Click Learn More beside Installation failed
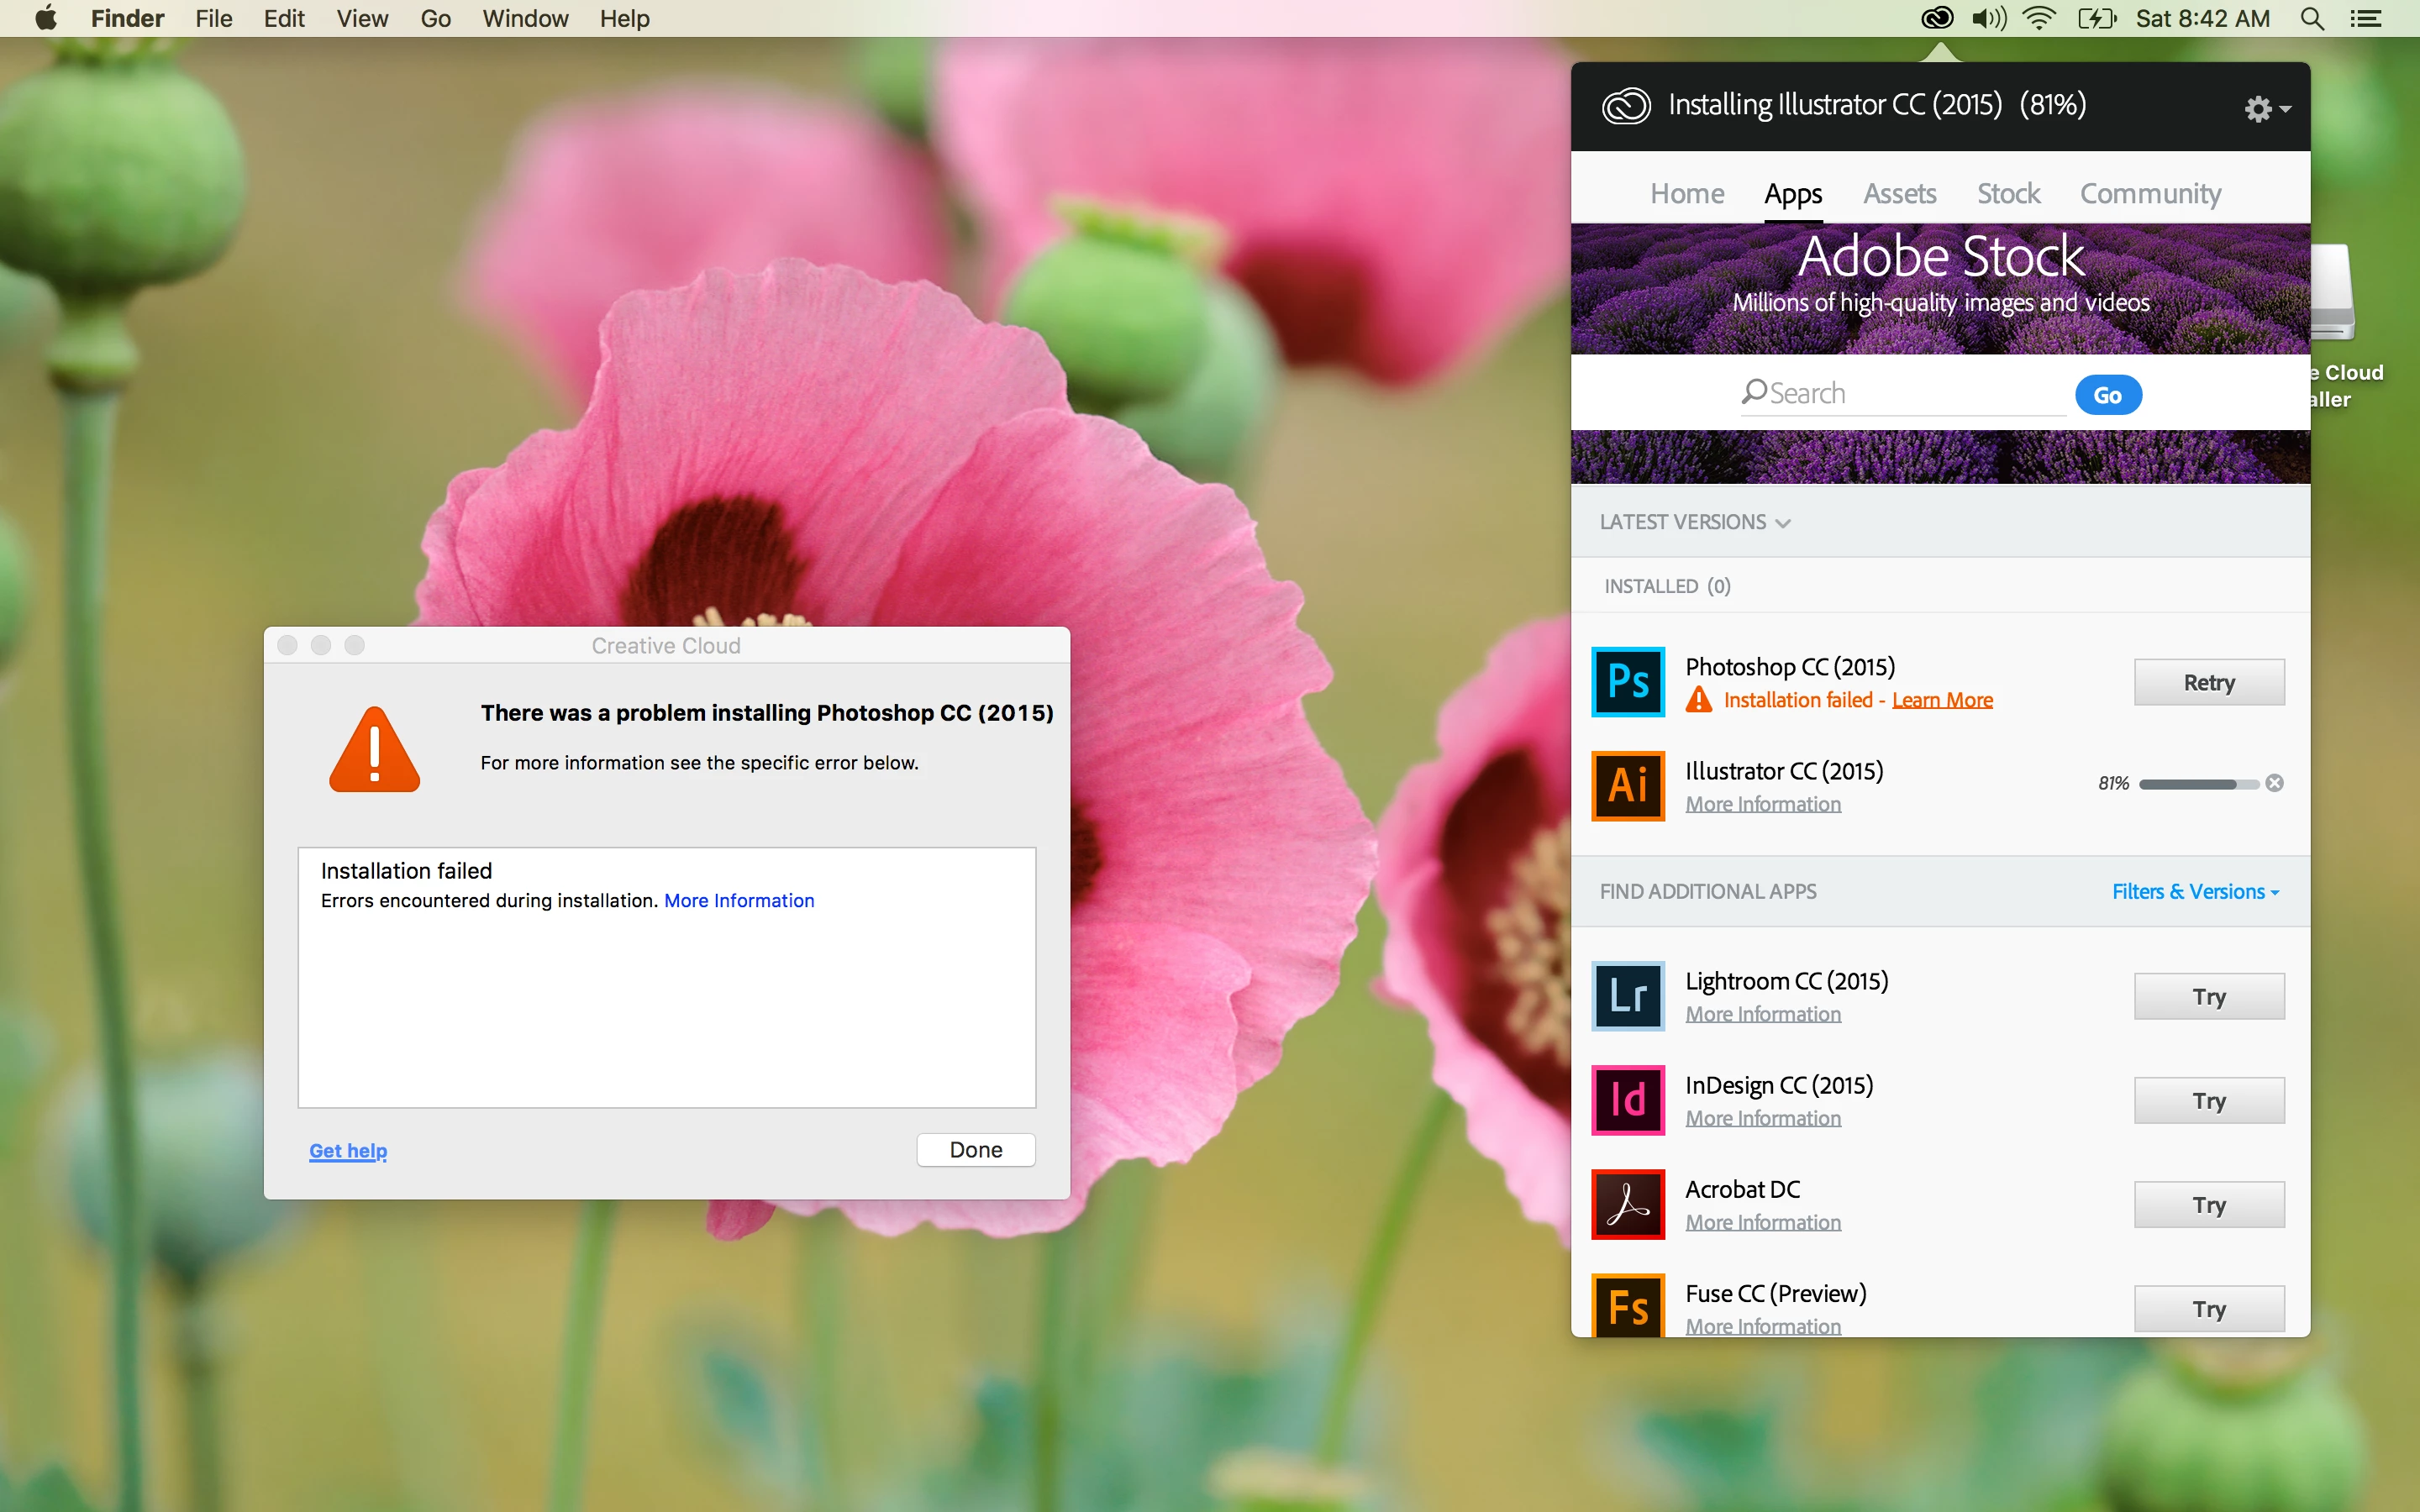This screenshot has height=1512, width=2420. 1942,700
